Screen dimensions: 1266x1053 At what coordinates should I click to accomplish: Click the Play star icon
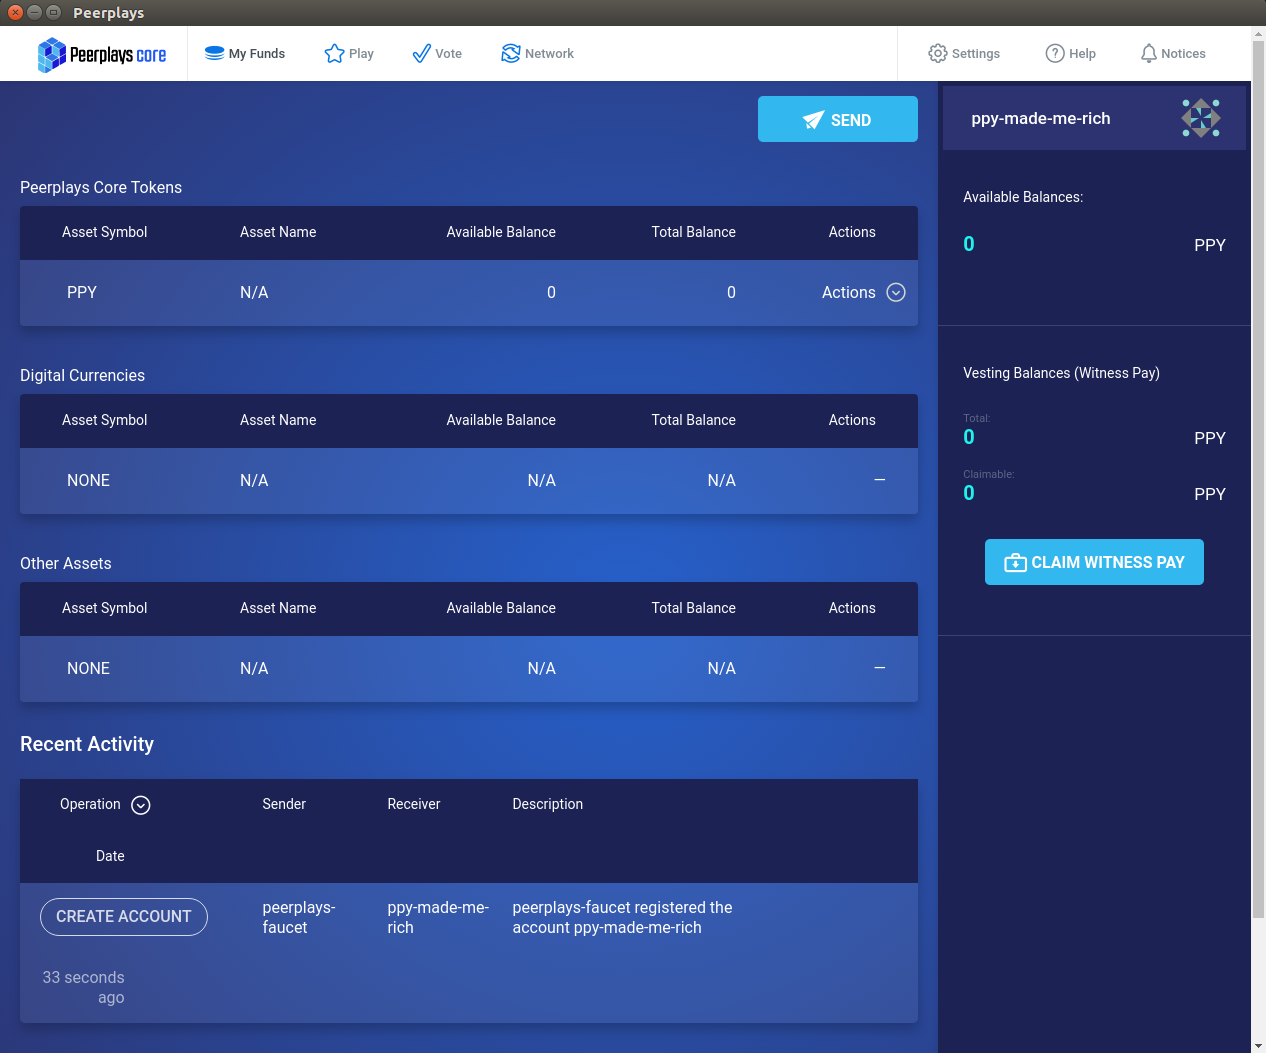(x=334, y=53)
